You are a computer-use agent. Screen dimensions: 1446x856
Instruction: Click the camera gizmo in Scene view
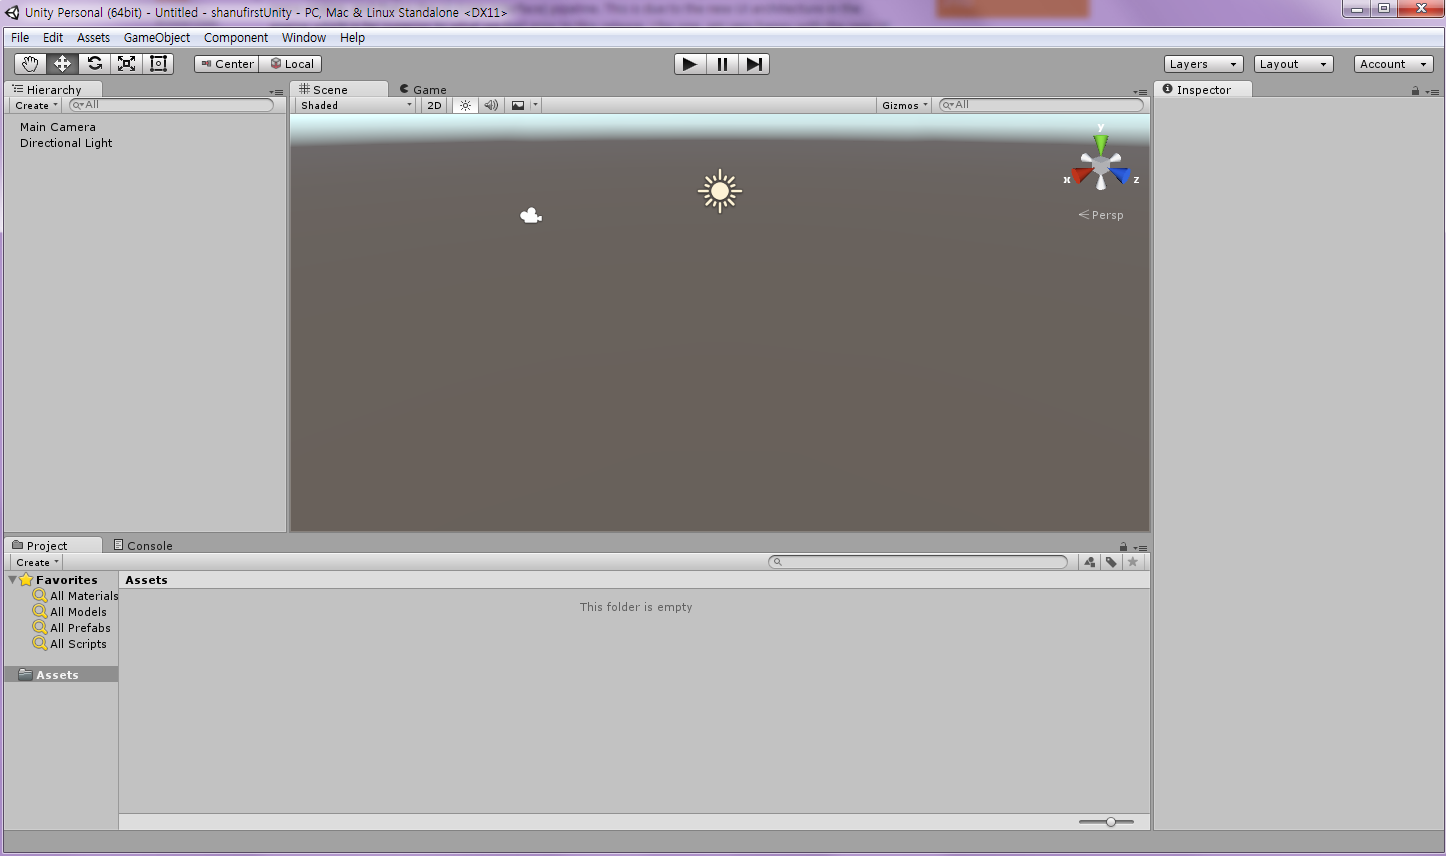531,215
